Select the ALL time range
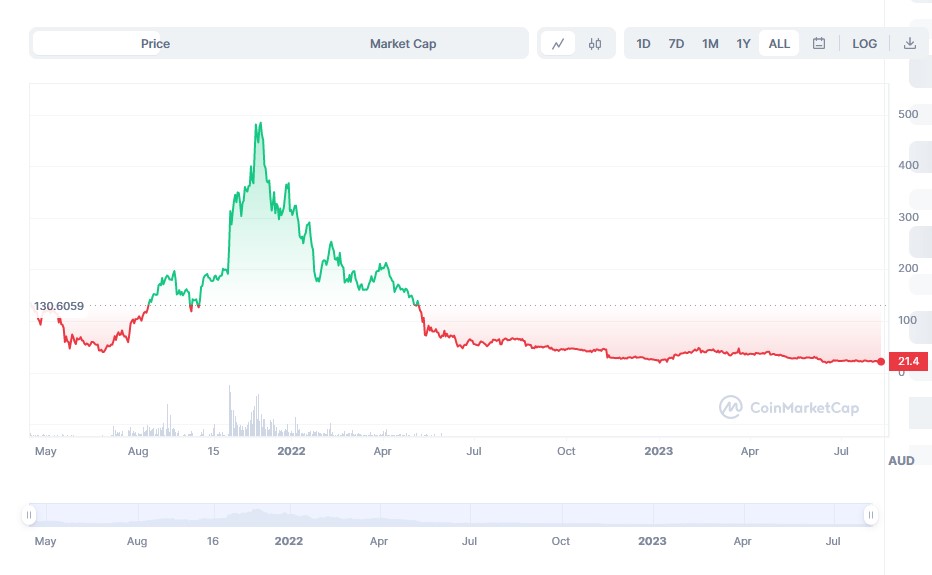Viewport: 932px width, 575px height. coord(779,44)
